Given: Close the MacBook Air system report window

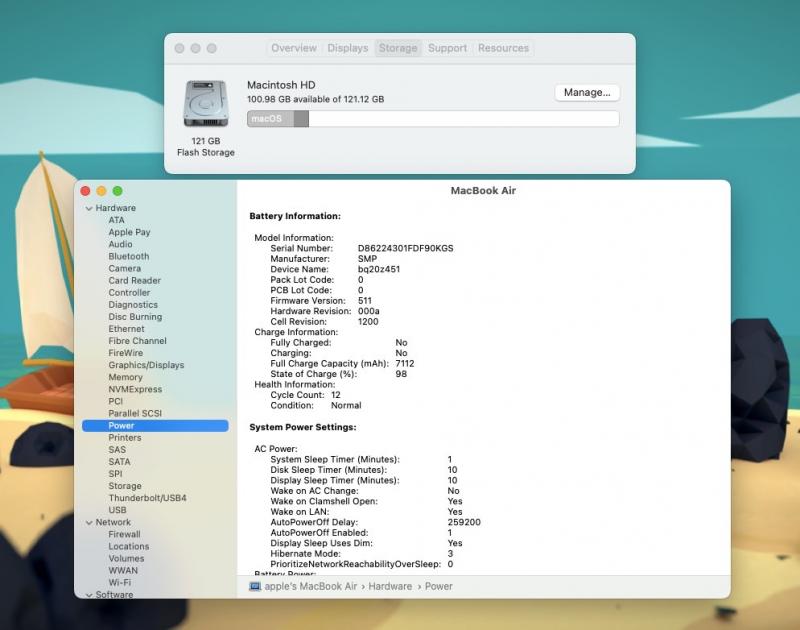Looking at the screenshot, I should [x=84, y=191].
